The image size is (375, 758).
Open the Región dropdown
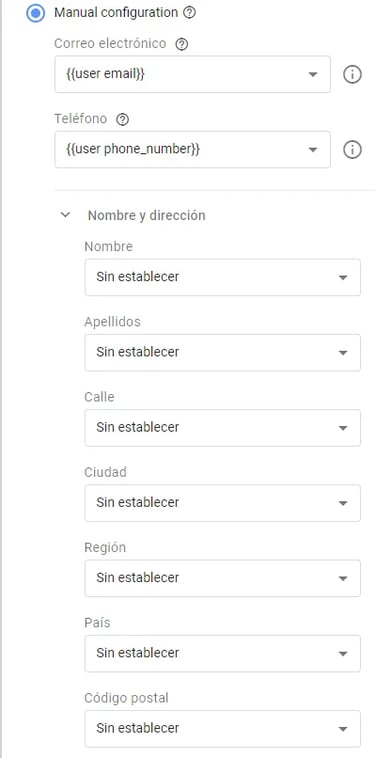click(x=222, y=578)
